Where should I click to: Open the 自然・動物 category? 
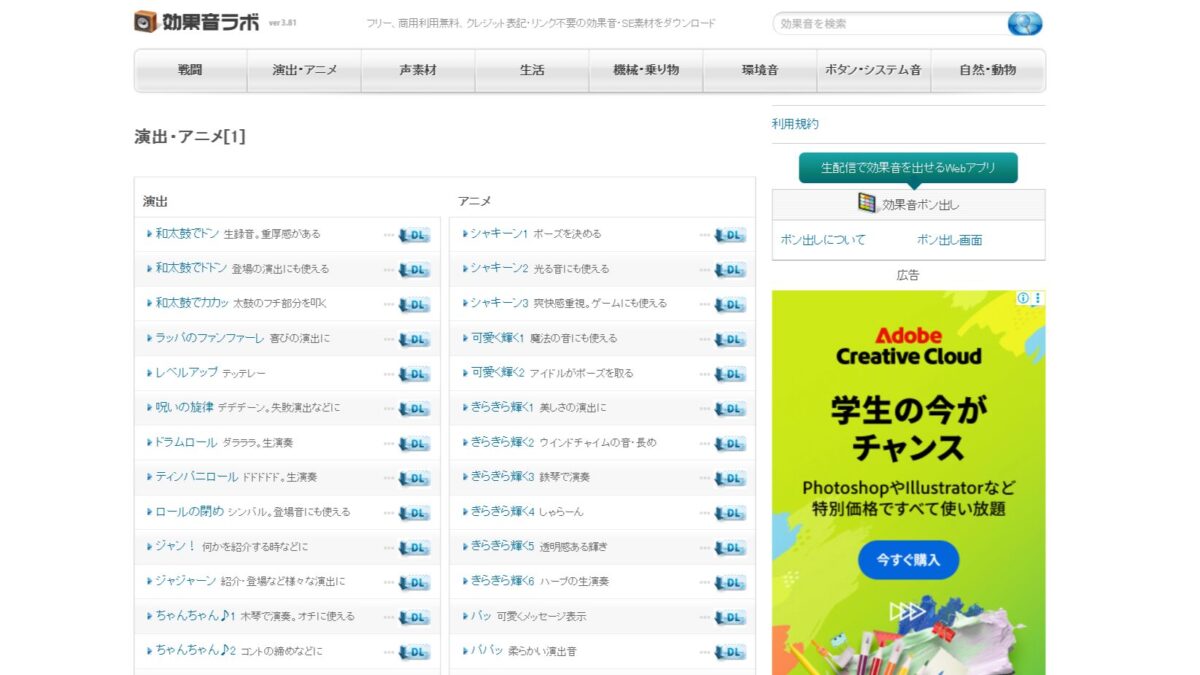point(988,70)
